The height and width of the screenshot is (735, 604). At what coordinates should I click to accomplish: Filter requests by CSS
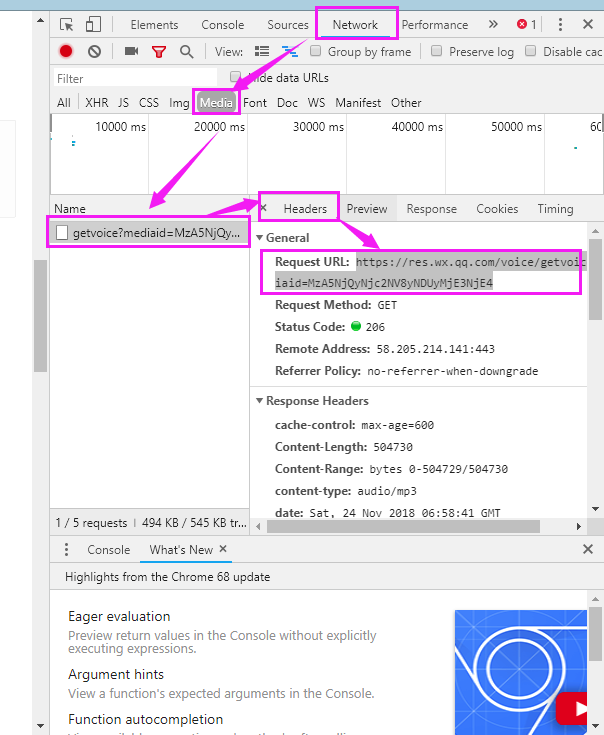click(x=149, y=103)
